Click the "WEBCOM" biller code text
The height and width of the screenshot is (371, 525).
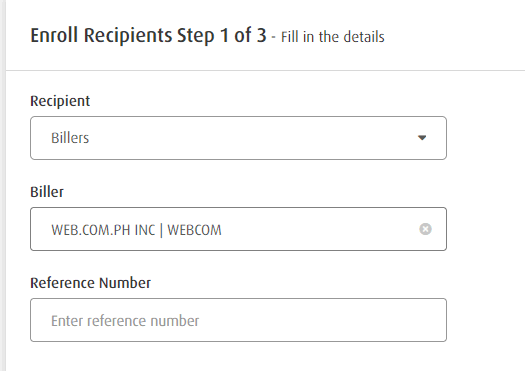[195, 230]
